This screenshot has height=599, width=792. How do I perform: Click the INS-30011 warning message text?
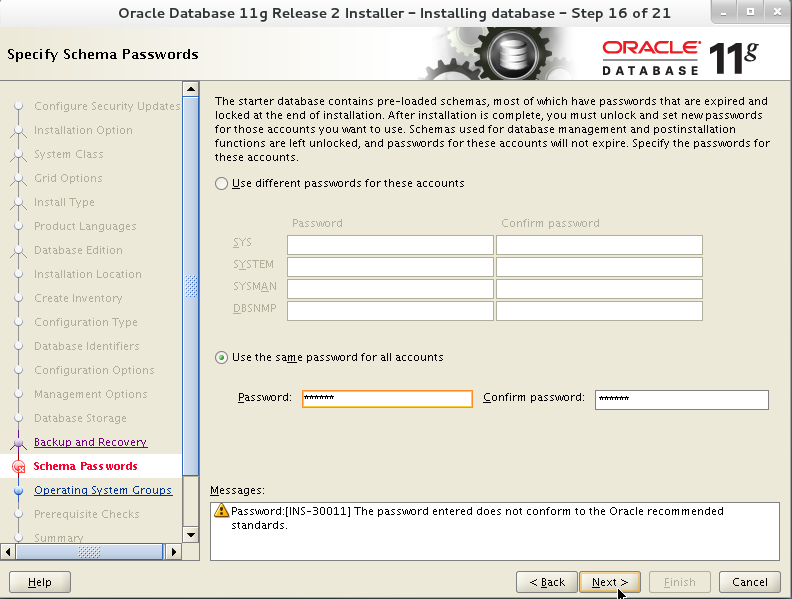tap(477, 518)
